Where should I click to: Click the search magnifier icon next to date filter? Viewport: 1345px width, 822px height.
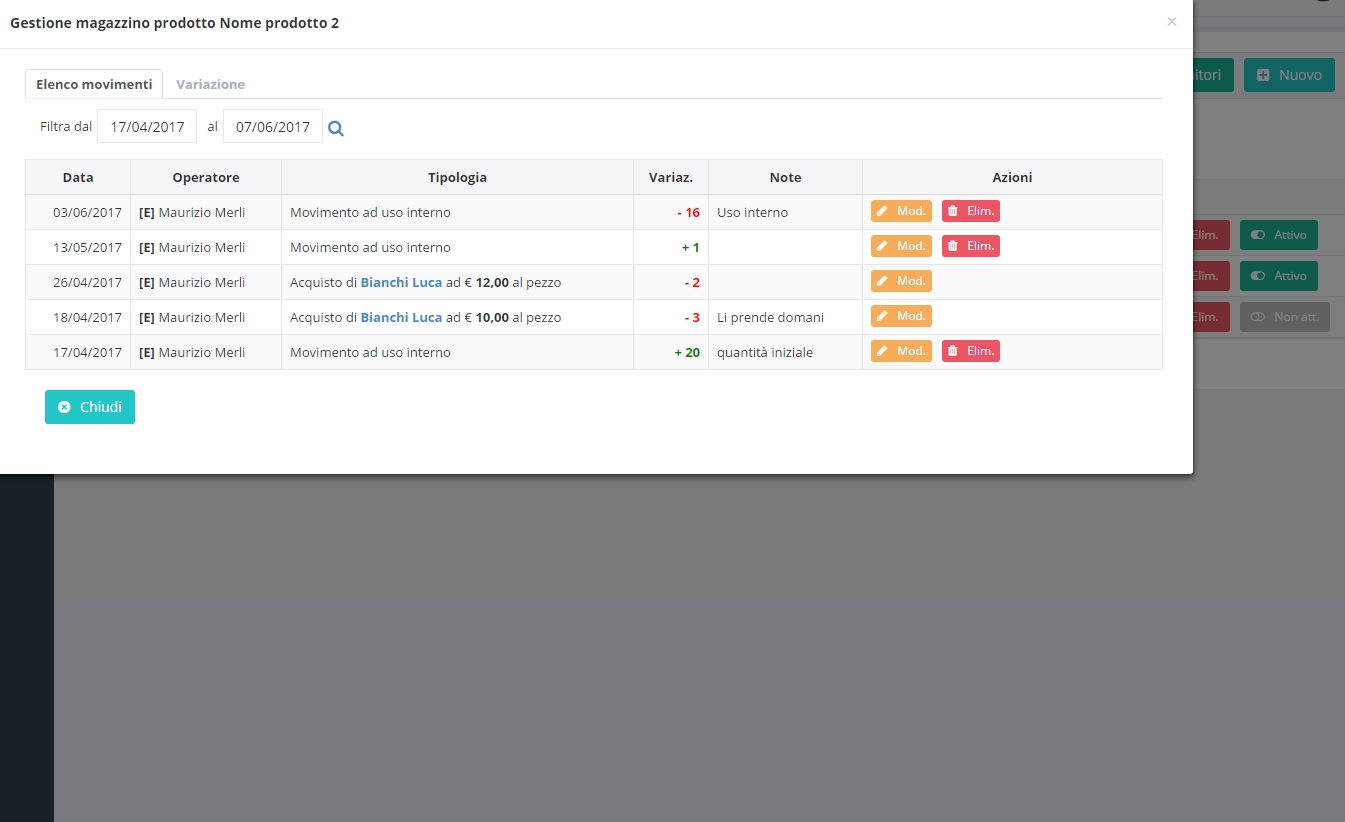pos(336,128)
